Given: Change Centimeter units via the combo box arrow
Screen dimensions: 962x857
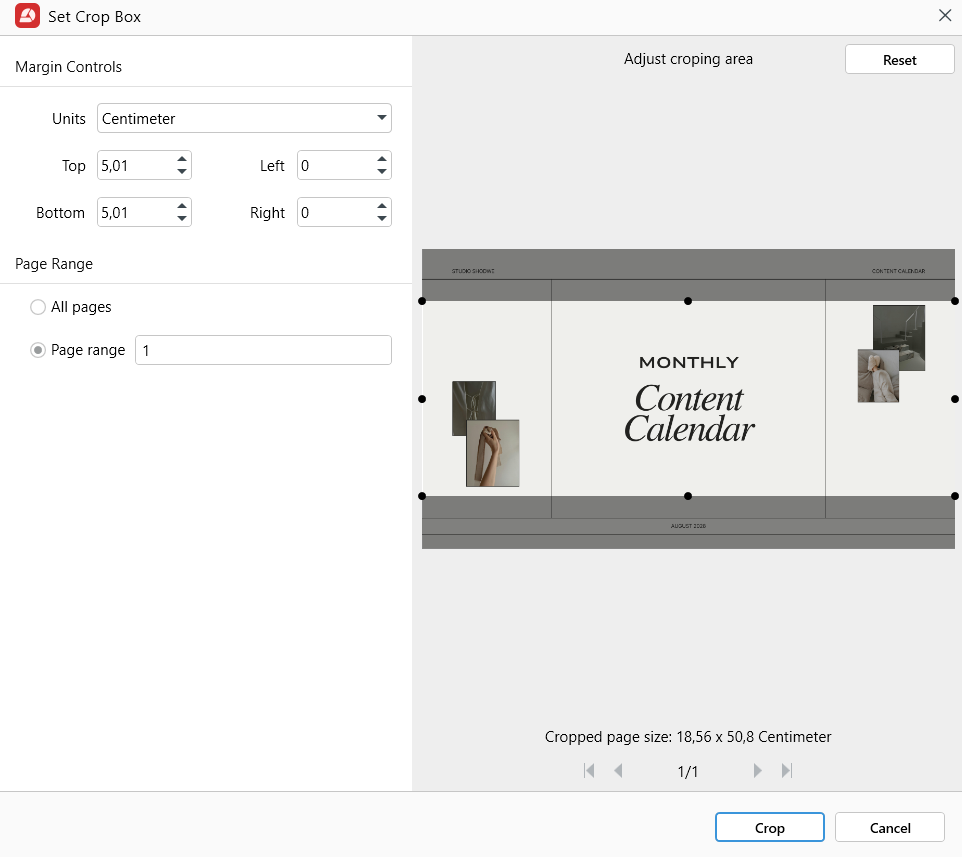Looking at the screenshot, I should [381, 118].
